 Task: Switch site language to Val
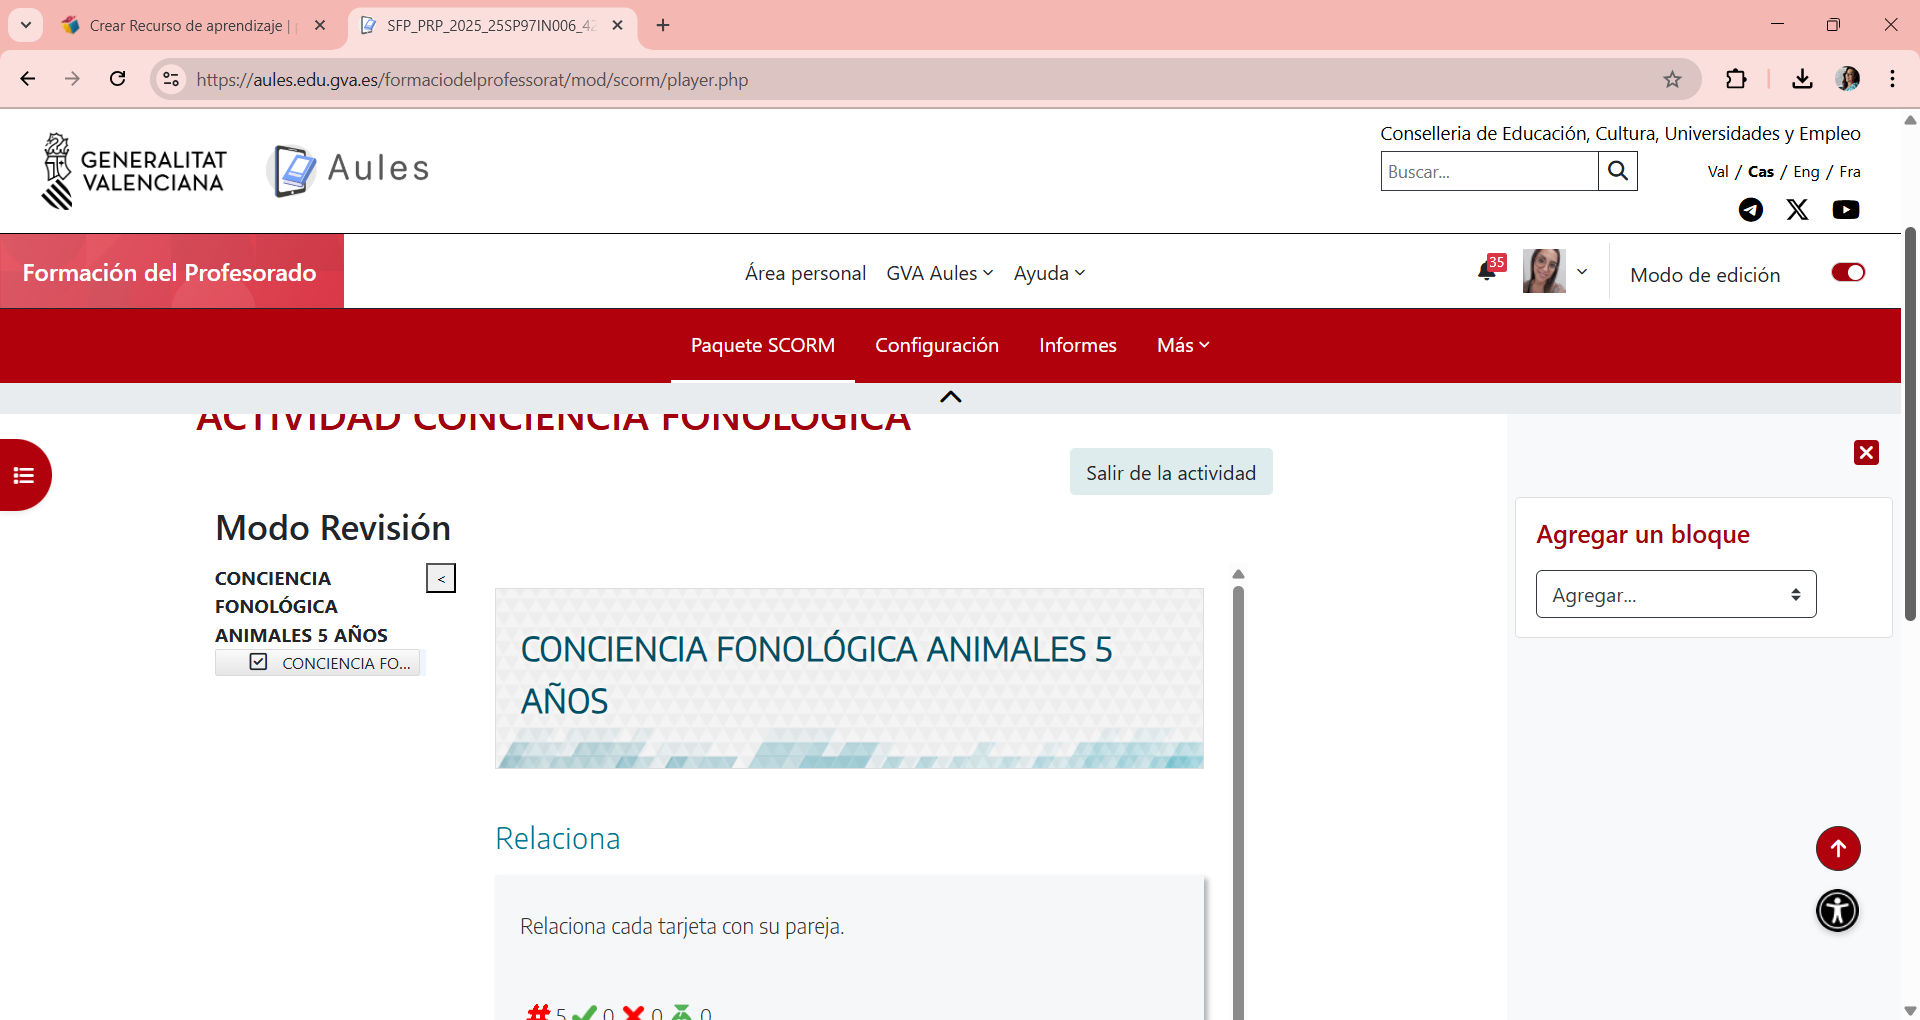1717,172
